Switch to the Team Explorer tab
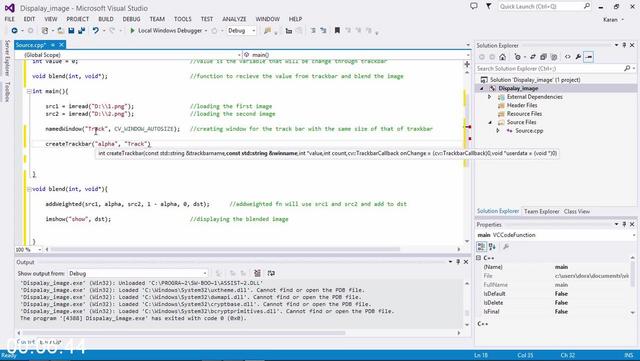 (x=541, y=211)
